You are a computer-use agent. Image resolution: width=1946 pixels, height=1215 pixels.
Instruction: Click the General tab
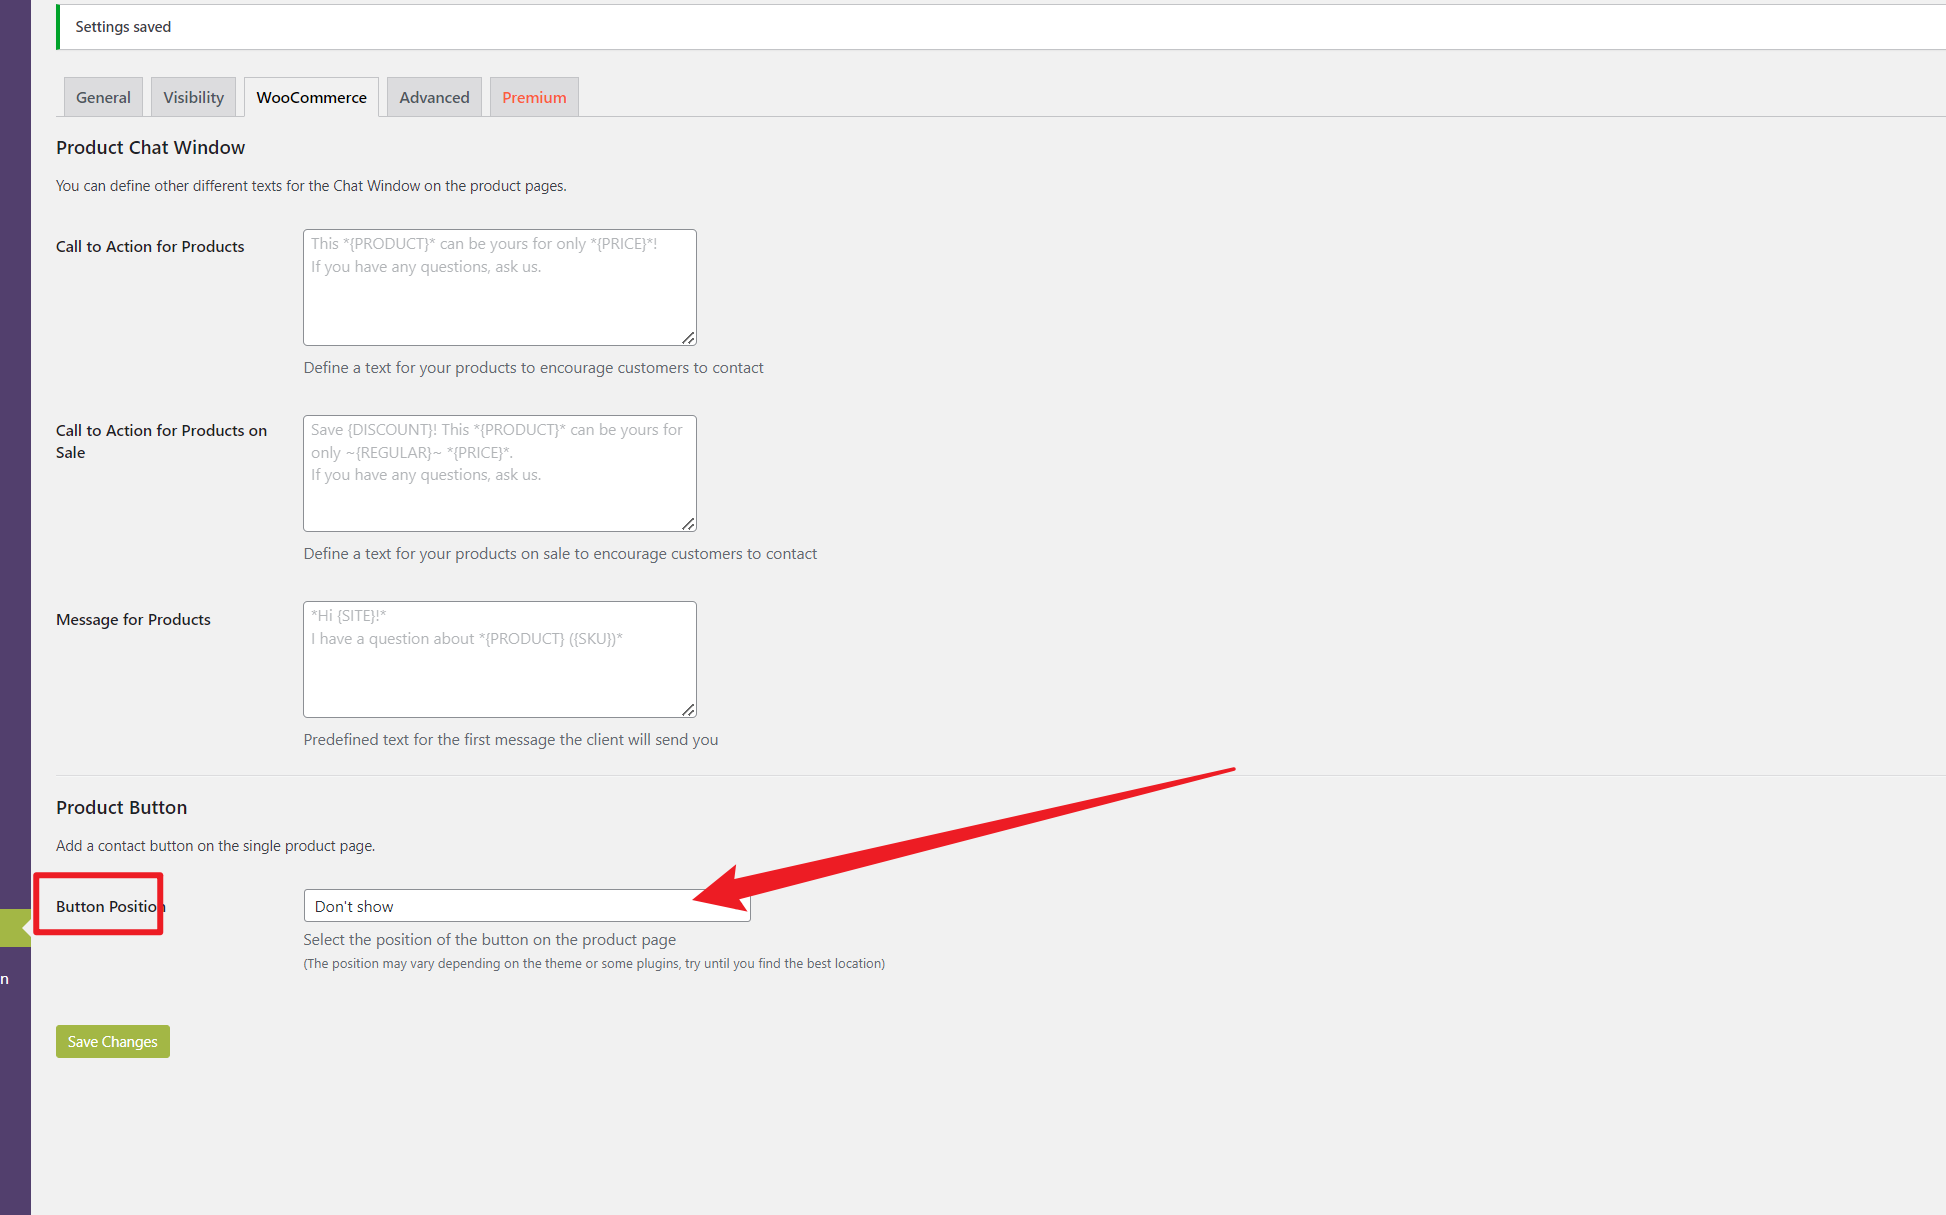104,95
